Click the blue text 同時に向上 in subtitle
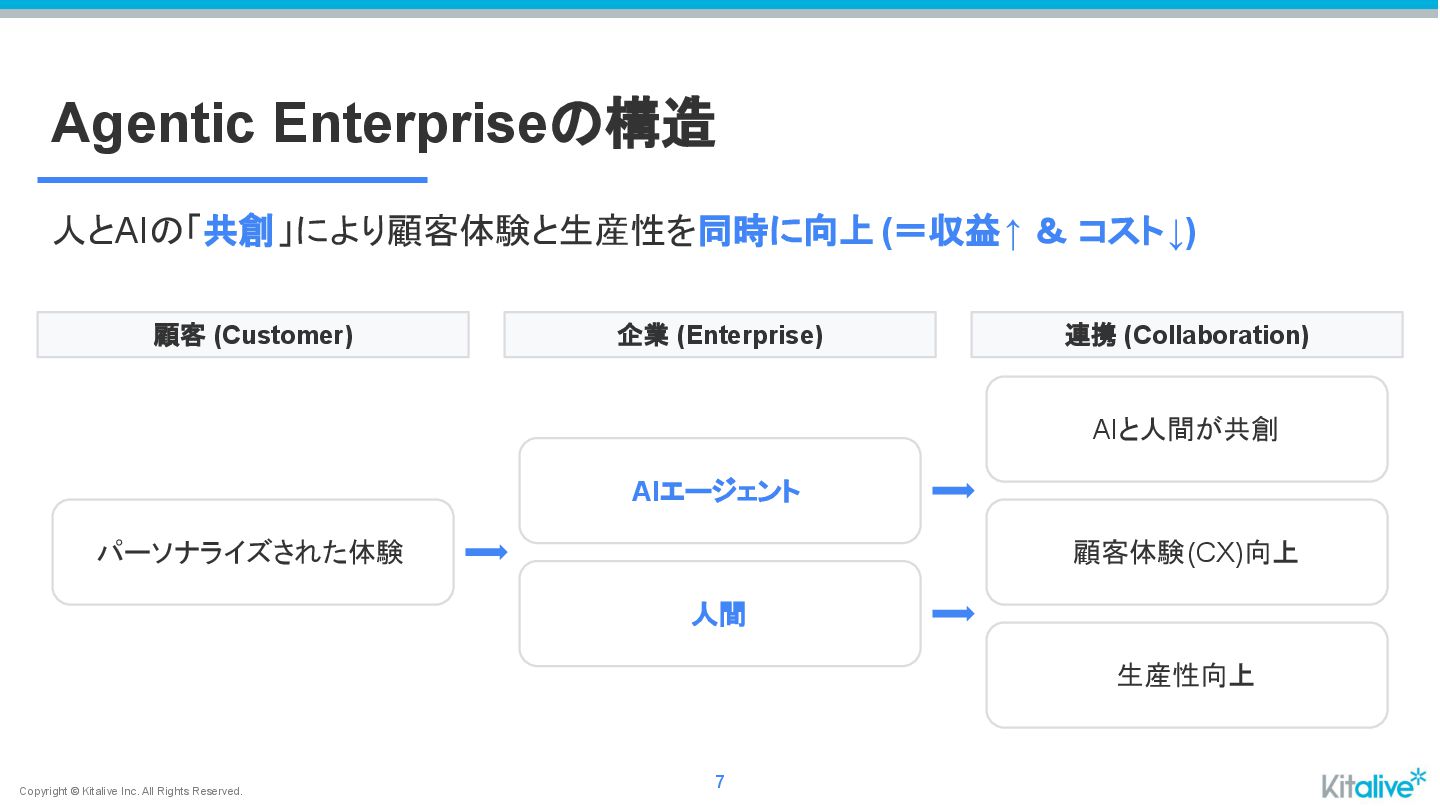 [x=785, y=232]
